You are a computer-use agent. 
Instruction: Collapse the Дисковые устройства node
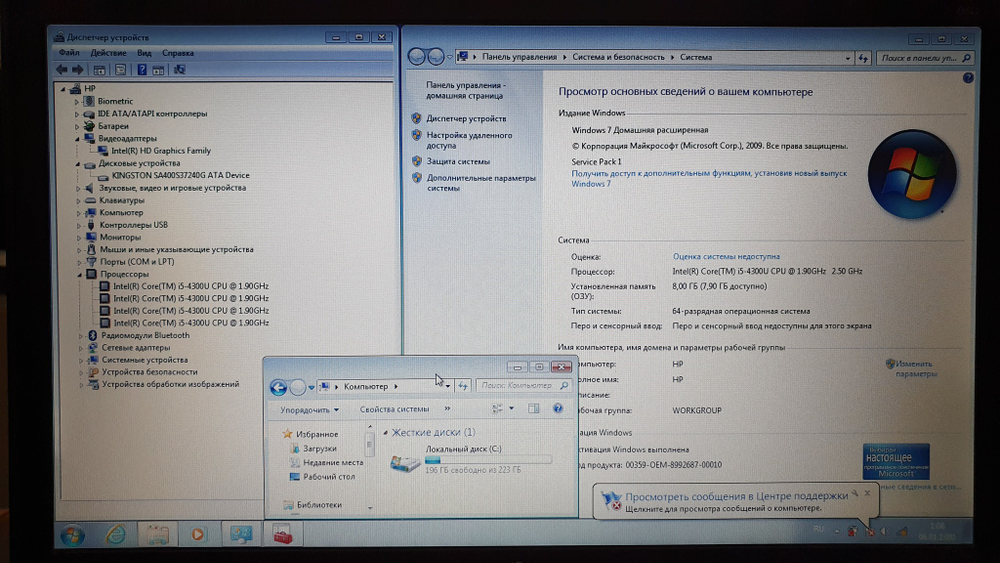[78, 163]
